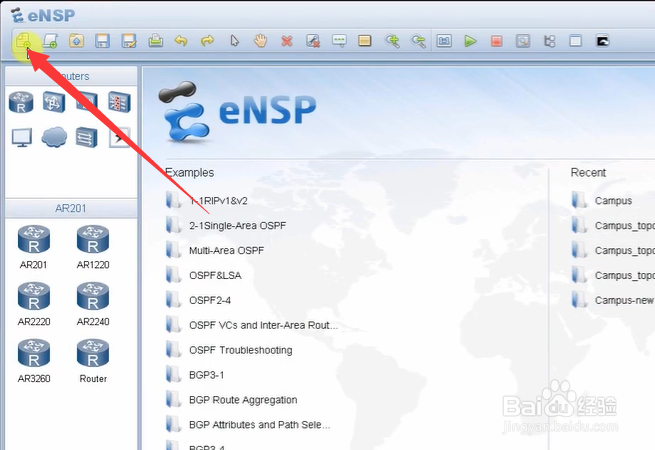Click the red X delete icon
Screen dimensions: 655x450
click(x=287, y=41)
